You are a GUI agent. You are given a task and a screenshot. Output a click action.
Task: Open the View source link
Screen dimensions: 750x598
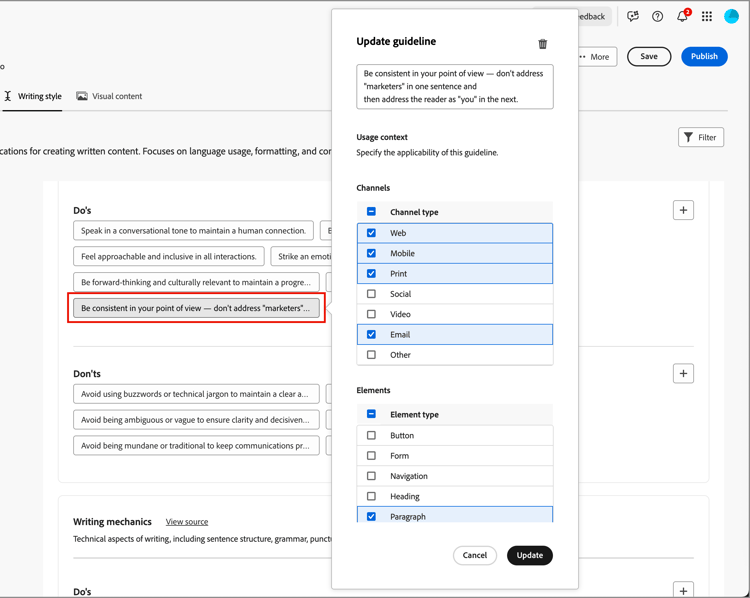(x=187, y=522)
